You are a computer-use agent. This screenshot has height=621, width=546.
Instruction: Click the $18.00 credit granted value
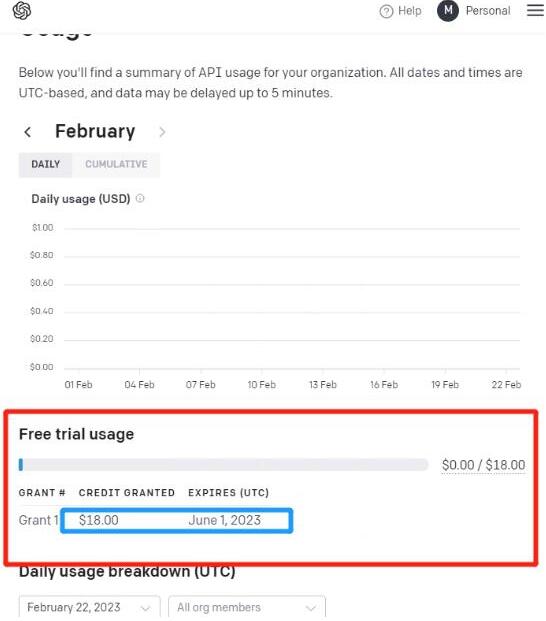point(99,520)
